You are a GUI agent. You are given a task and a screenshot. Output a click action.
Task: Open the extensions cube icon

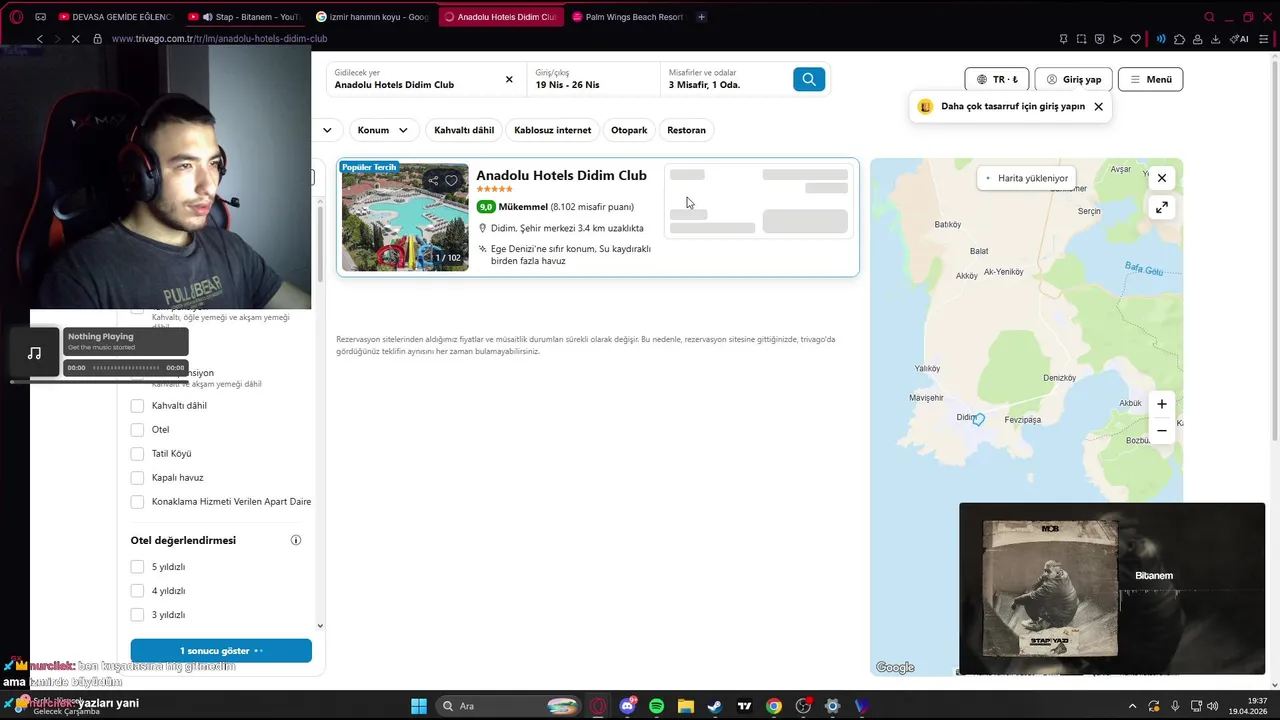(1180, 39)
